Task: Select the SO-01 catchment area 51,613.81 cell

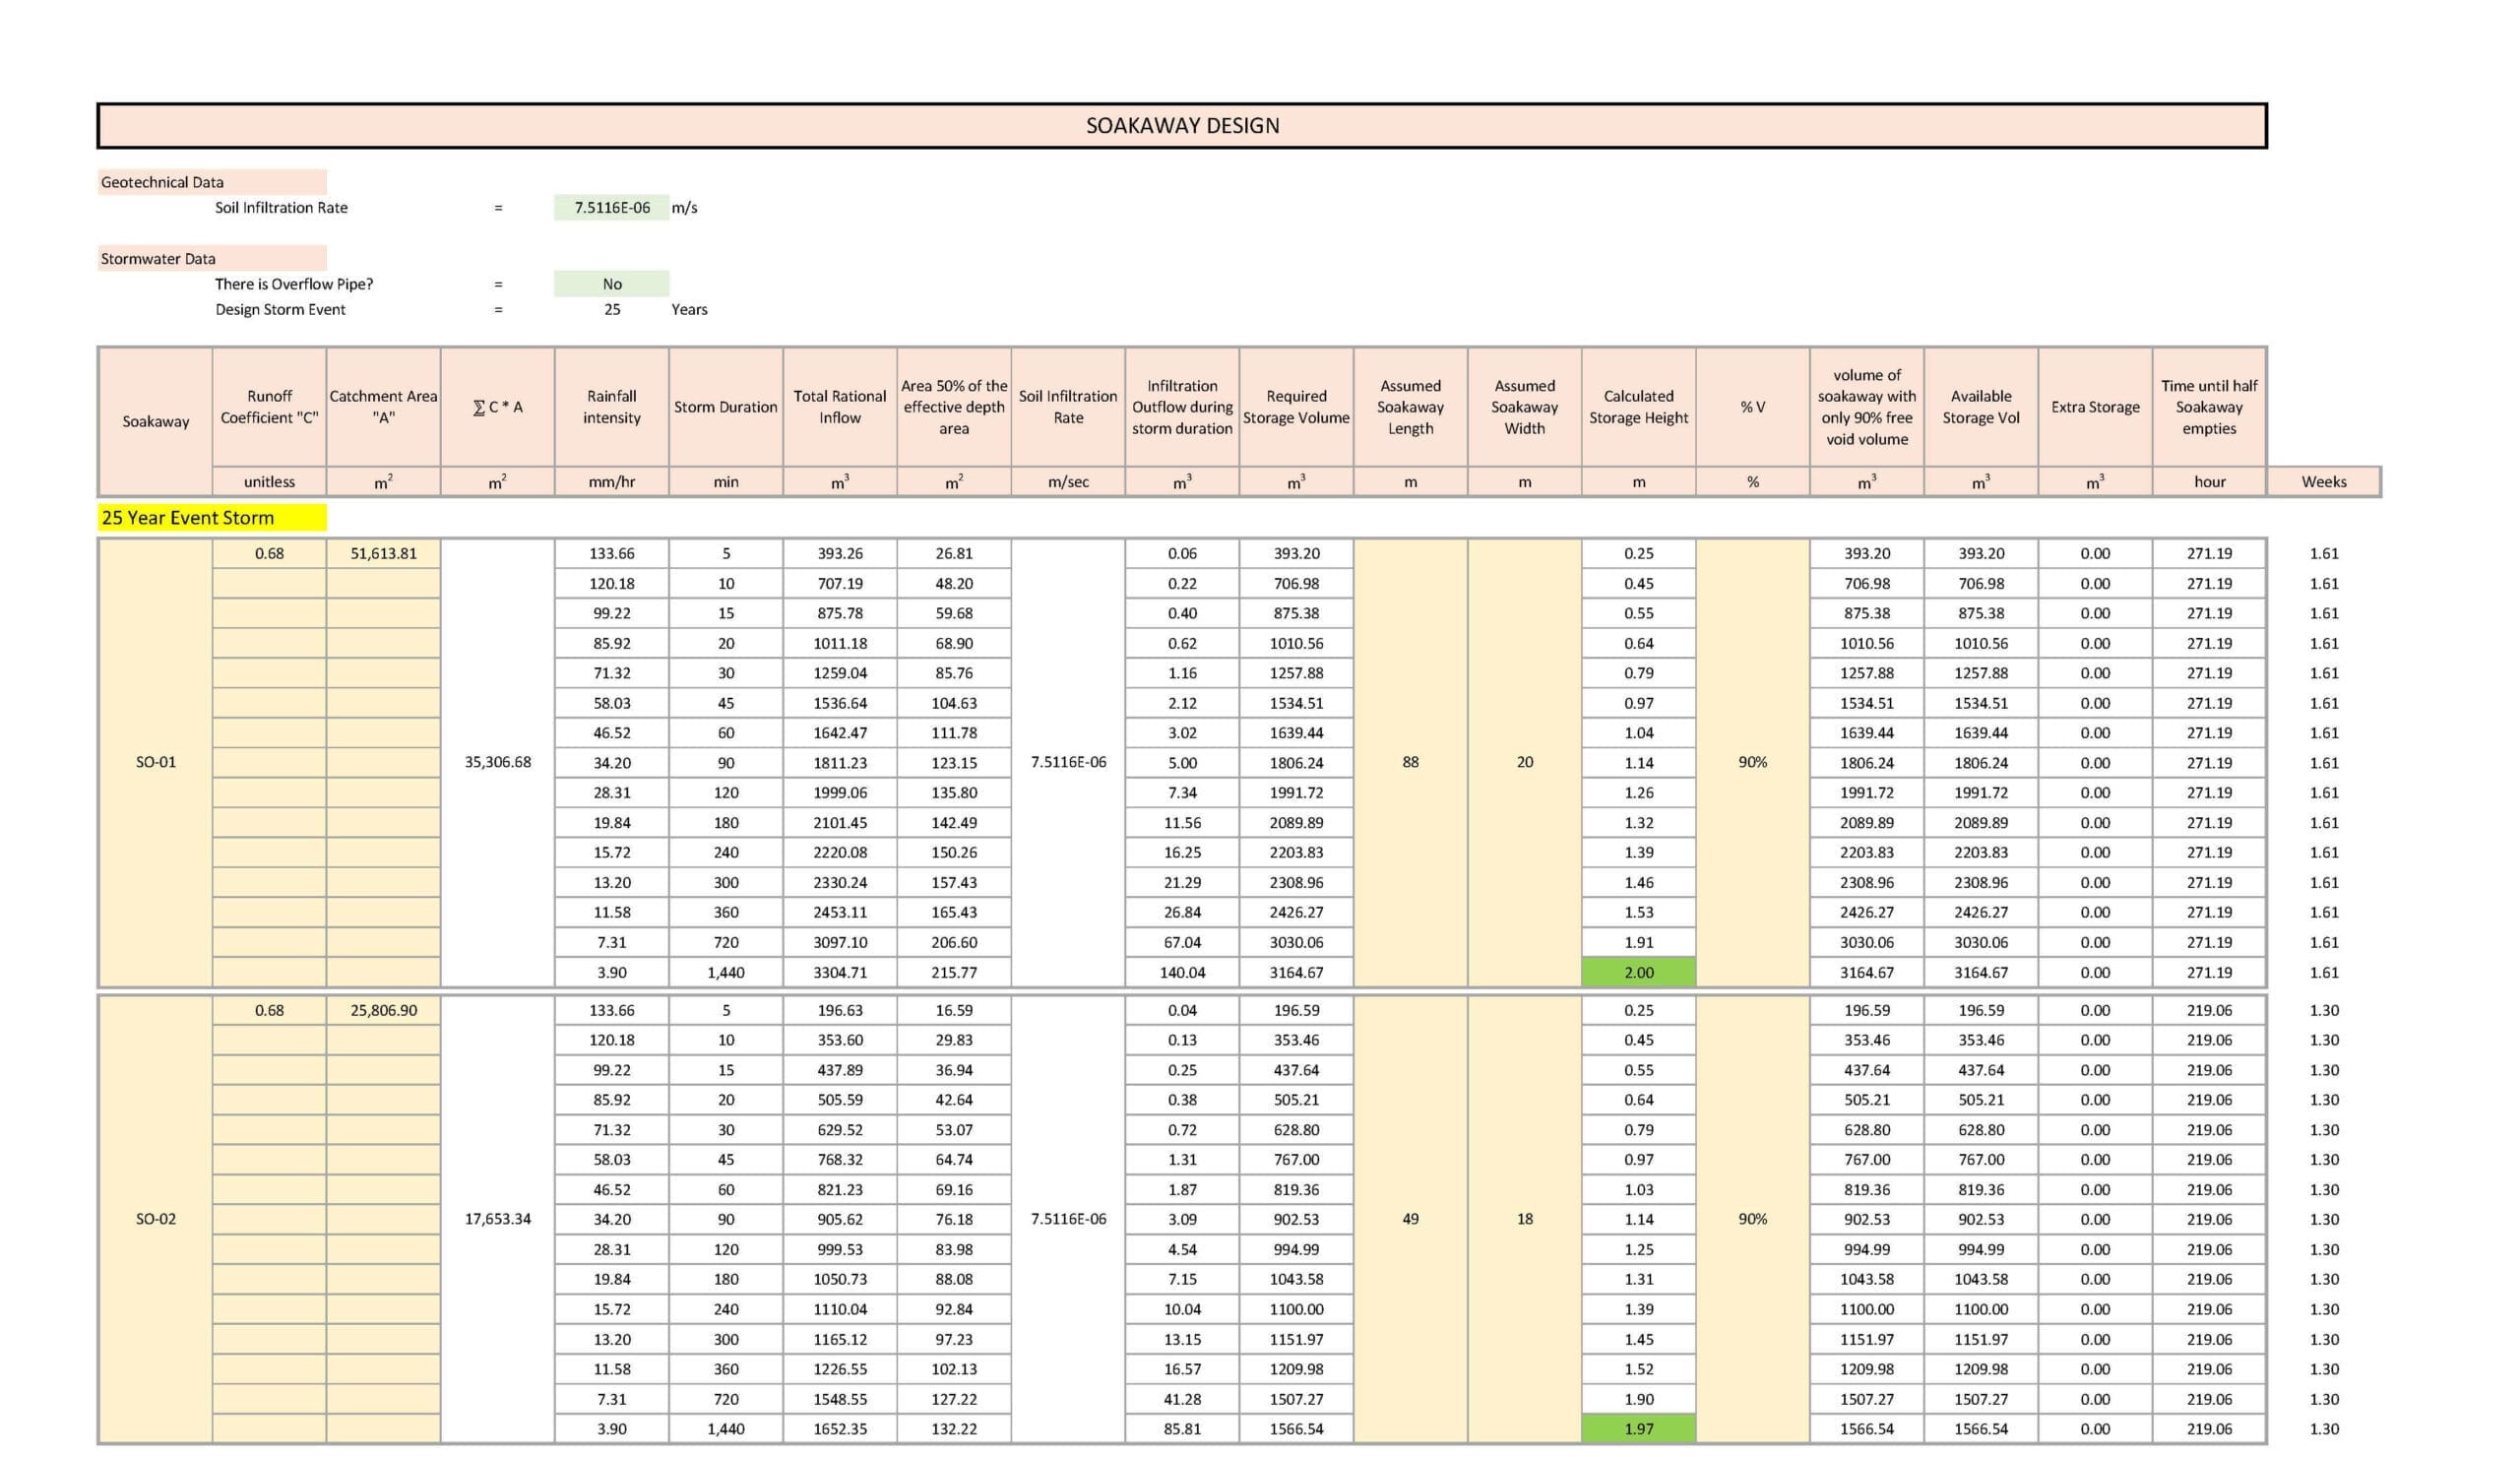Action: pos(383,553)
